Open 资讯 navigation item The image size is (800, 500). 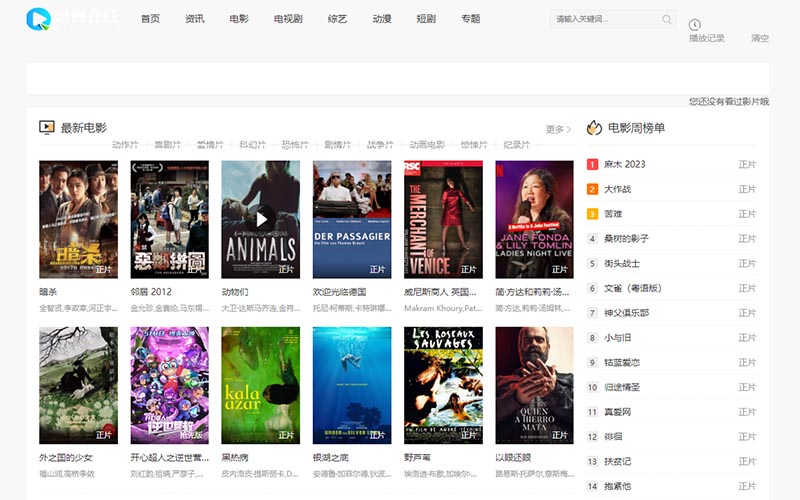point(195,19)
